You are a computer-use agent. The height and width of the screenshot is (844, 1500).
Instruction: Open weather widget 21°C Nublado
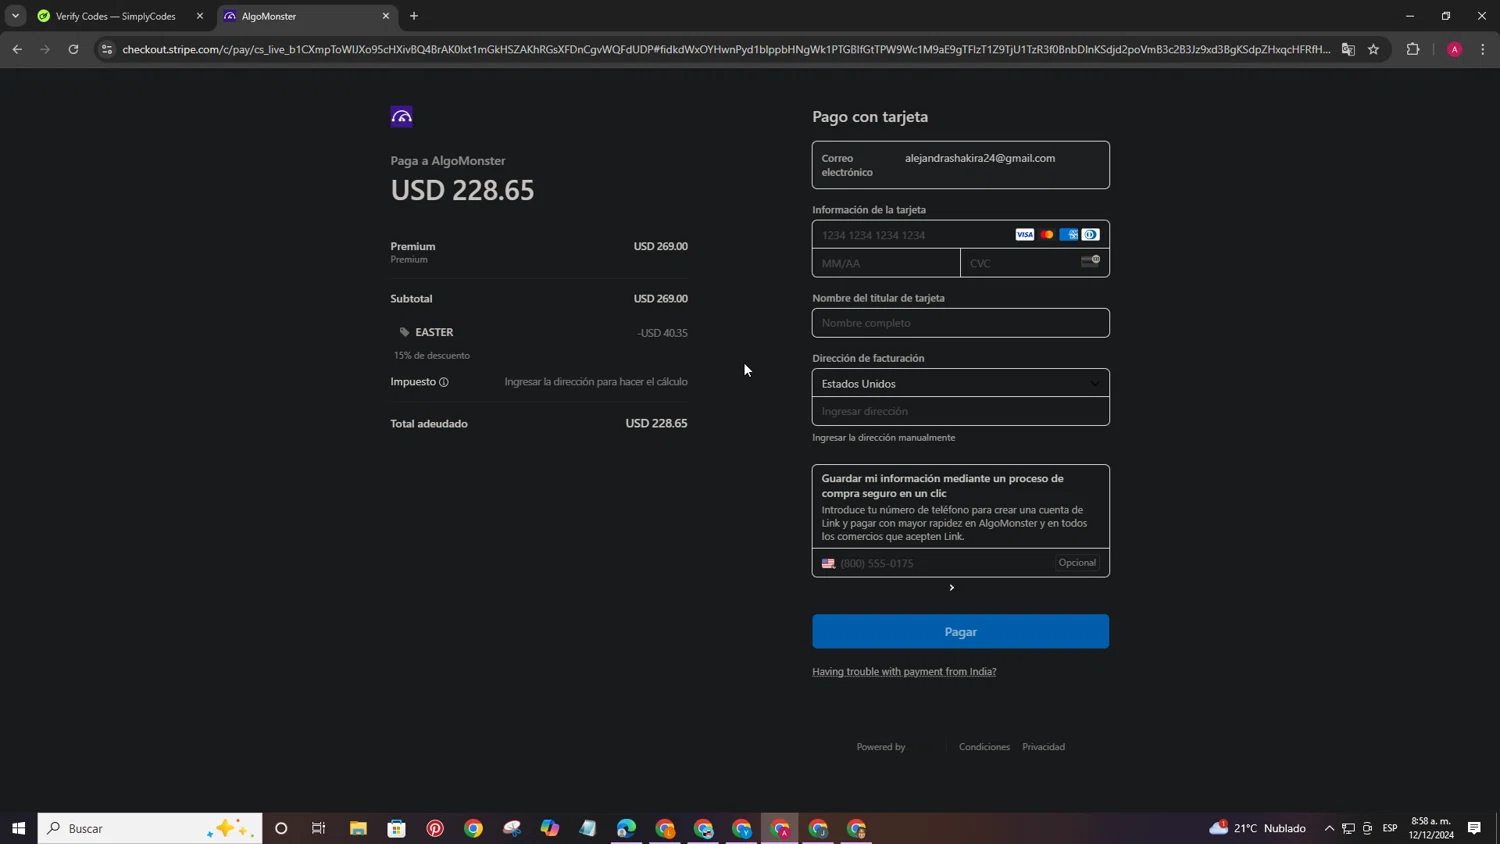pyautogui.click(x=1258, y=828)
